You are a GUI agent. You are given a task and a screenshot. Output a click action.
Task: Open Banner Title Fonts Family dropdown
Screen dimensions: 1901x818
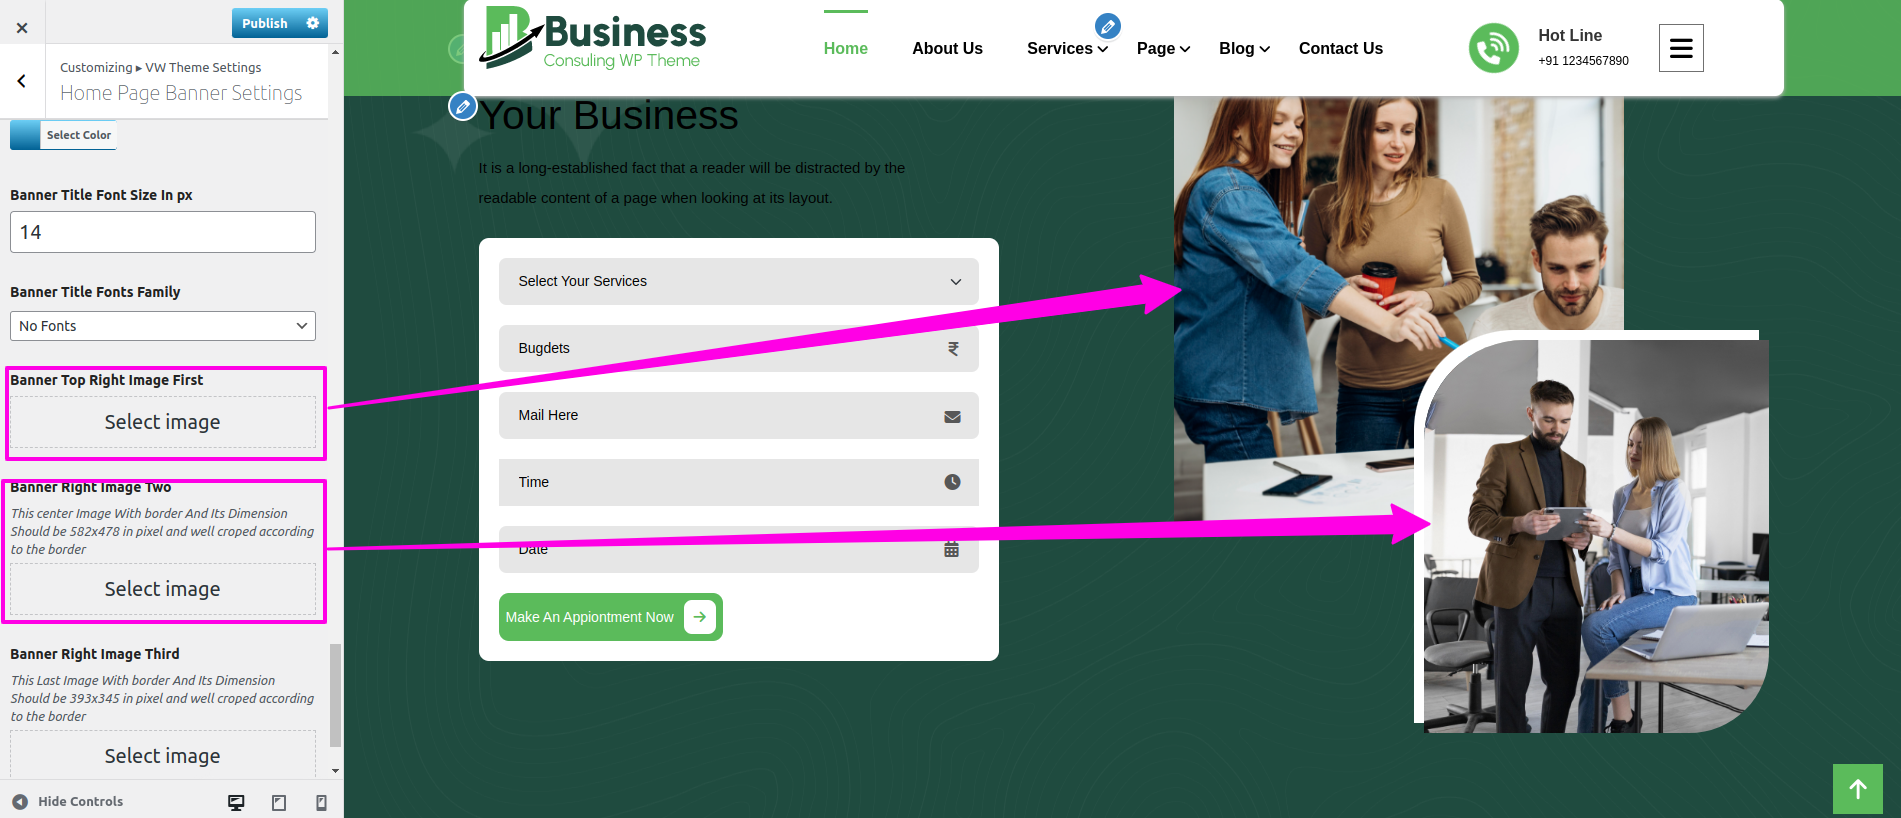163,326
